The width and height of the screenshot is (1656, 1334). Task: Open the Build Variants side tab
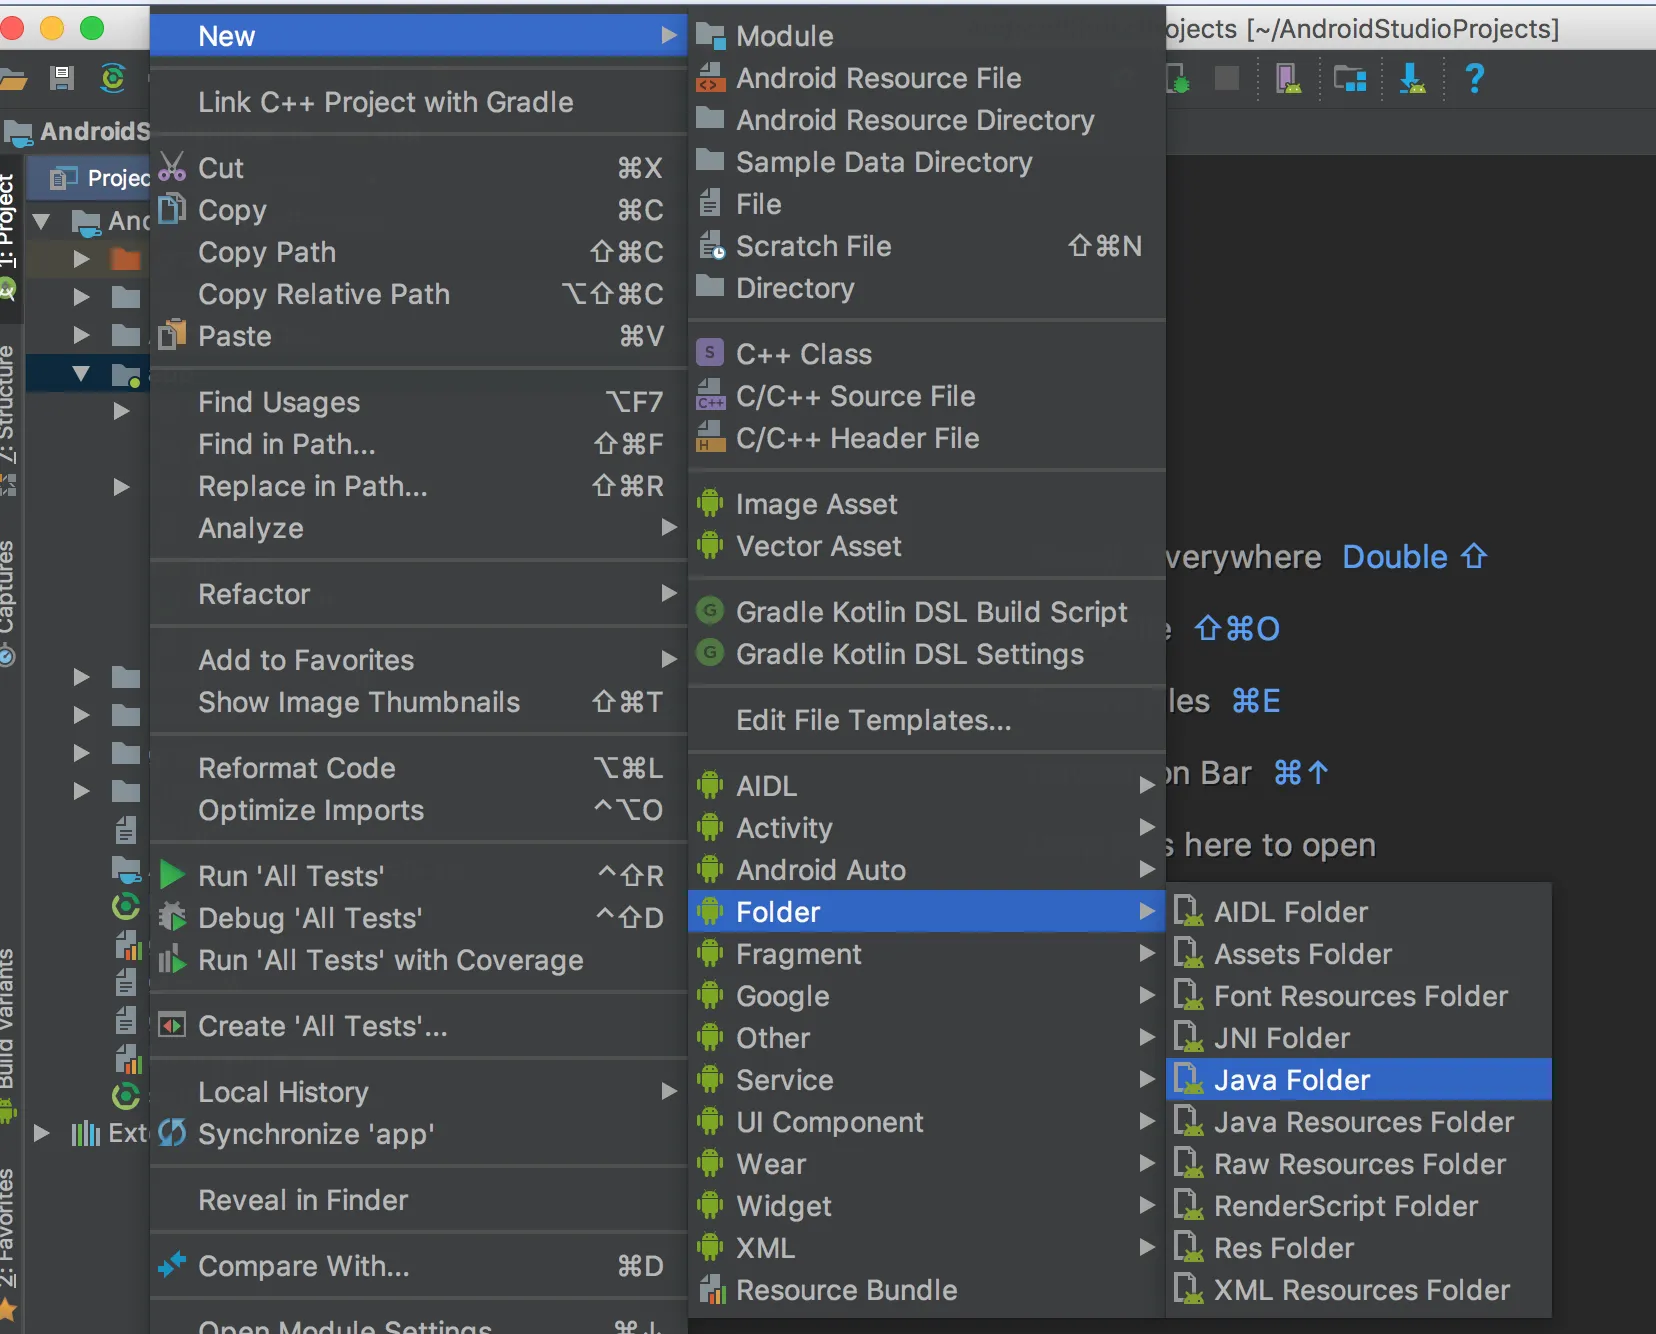pyautogui.click(x=9, y=1018)
